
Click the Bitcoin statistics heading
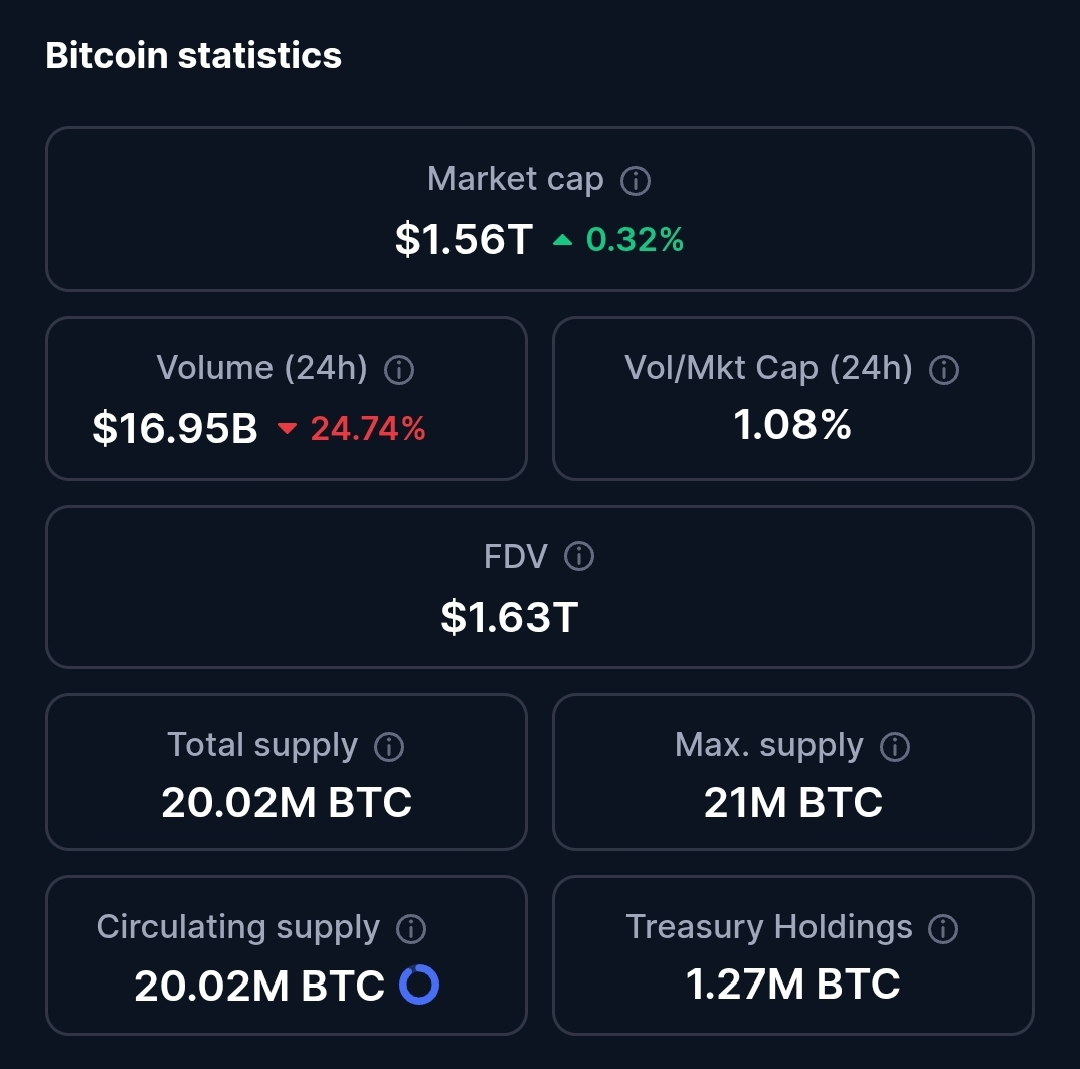click(x=194, y=55)
